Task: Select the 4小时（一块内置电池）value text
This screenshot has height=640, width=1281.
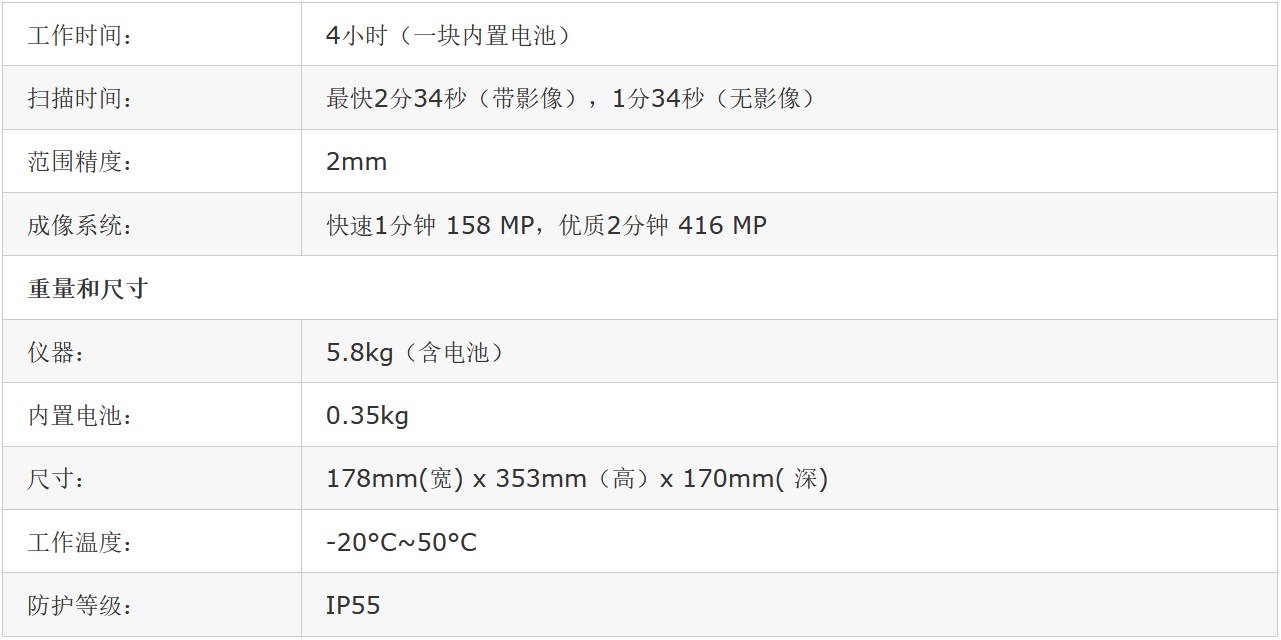Action: [449, 36]
